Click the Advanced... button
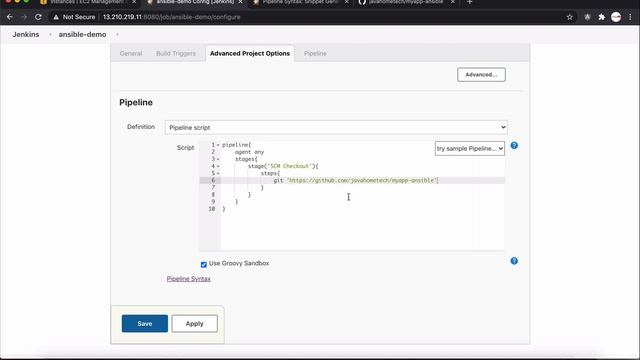 pyautogui.click(x=481, y=75)
